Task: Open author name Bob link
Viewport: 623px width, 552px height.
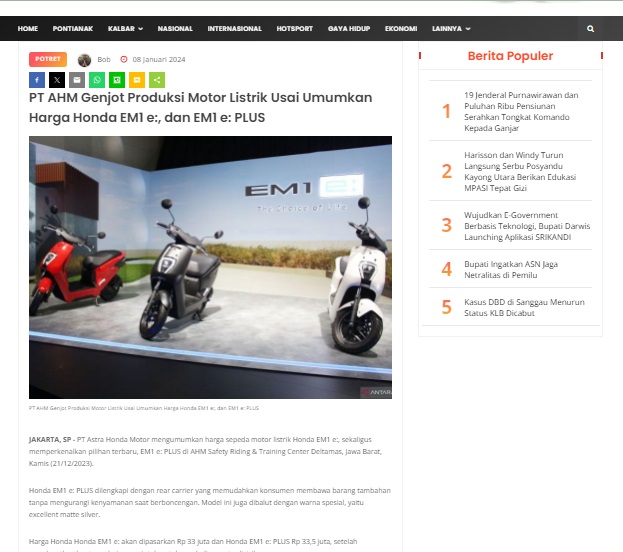Action: coord(104,59)
